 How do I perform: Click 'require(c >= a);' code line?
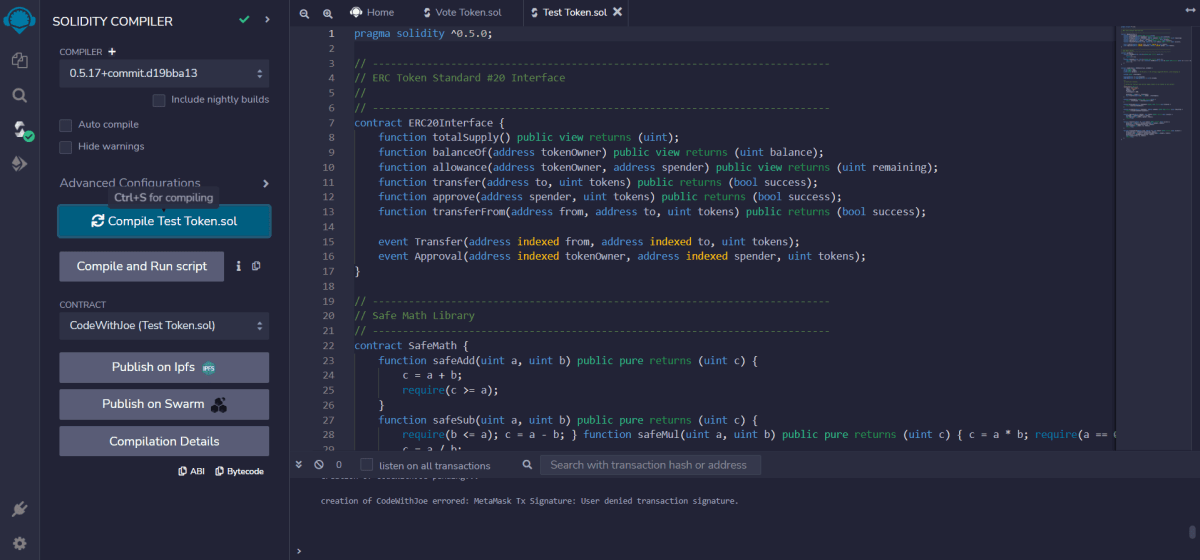pos(450,390)
